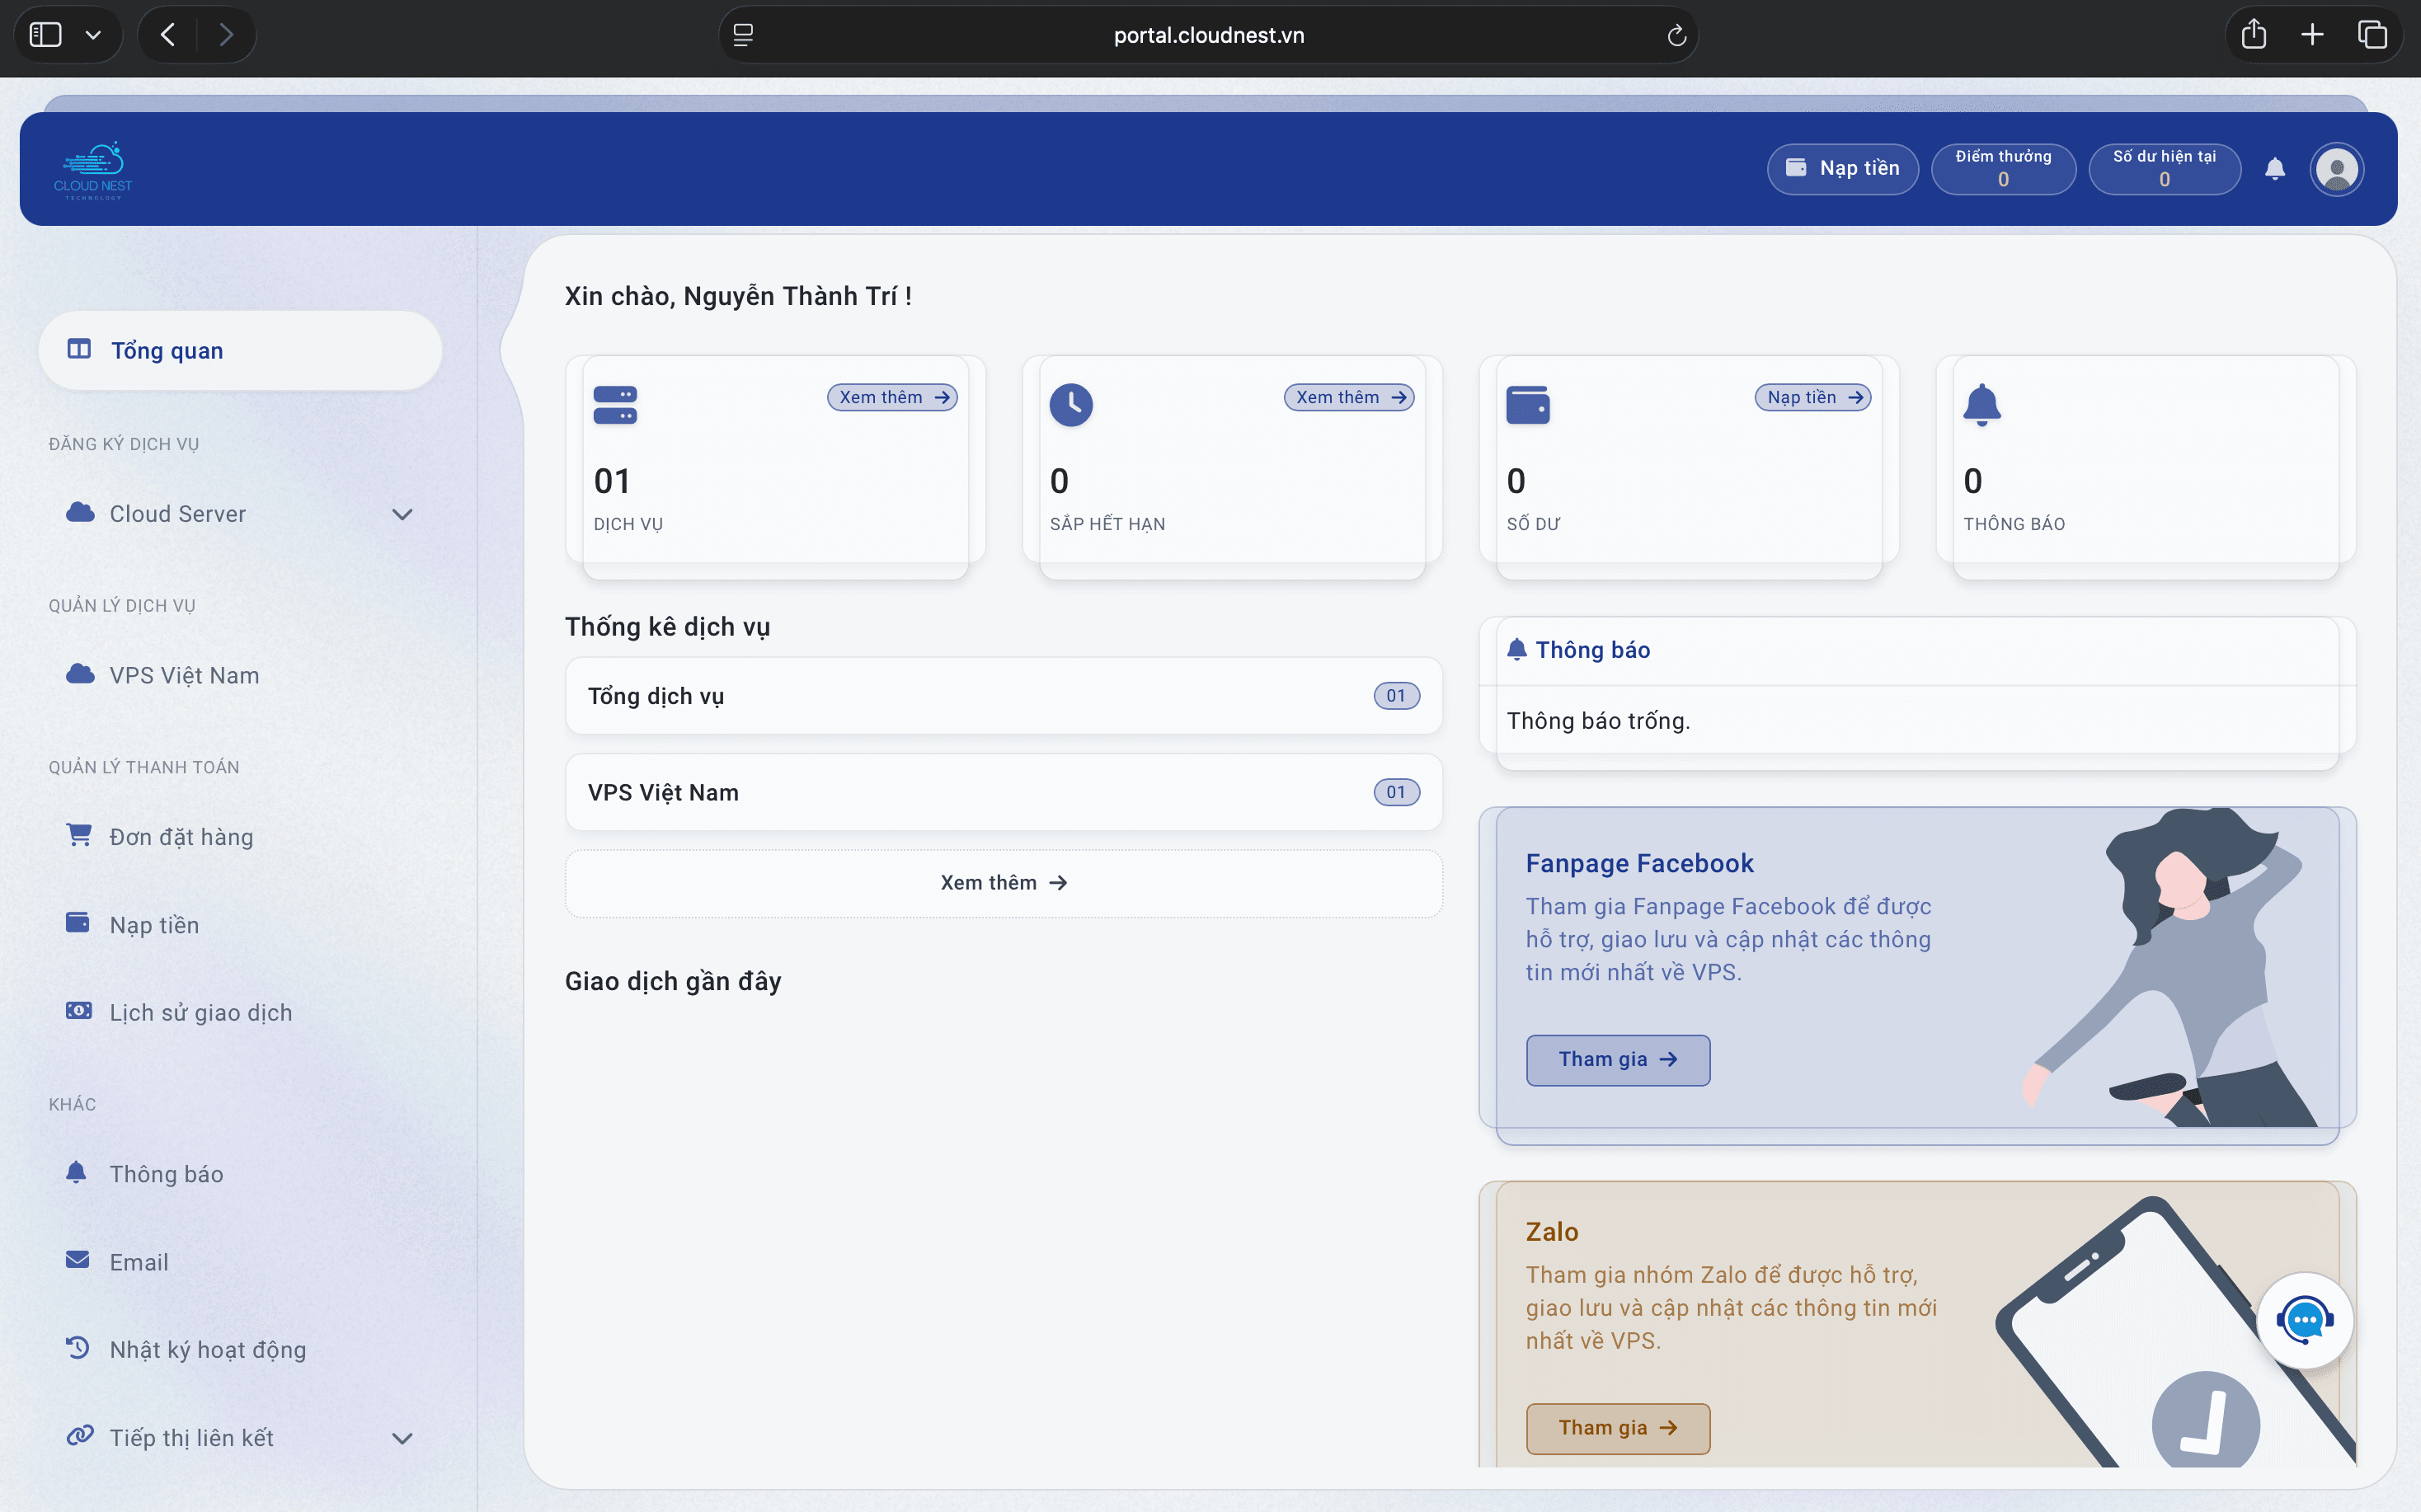This screenshot has height=1512, width=2421.
Task: Go forward in browser history
Action: pos(226,35)
